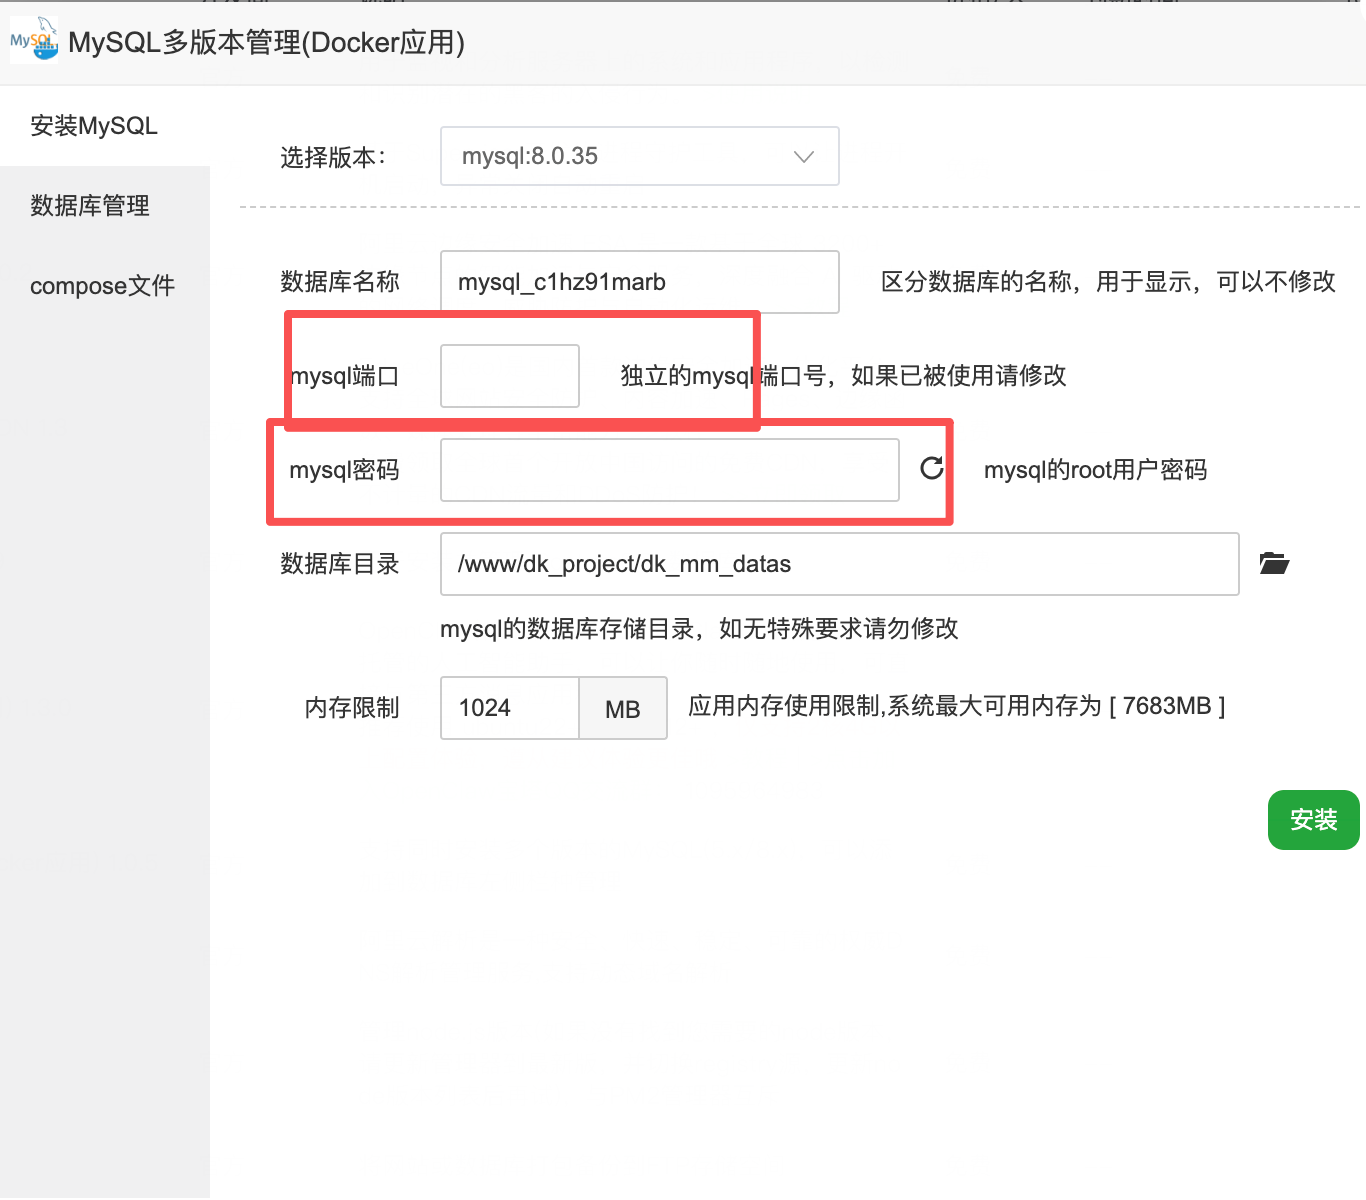Viewport: 1366px width, 1200px height.
Task: Click the MB unit box beside memory limit
Action: (x=622, y=708)
